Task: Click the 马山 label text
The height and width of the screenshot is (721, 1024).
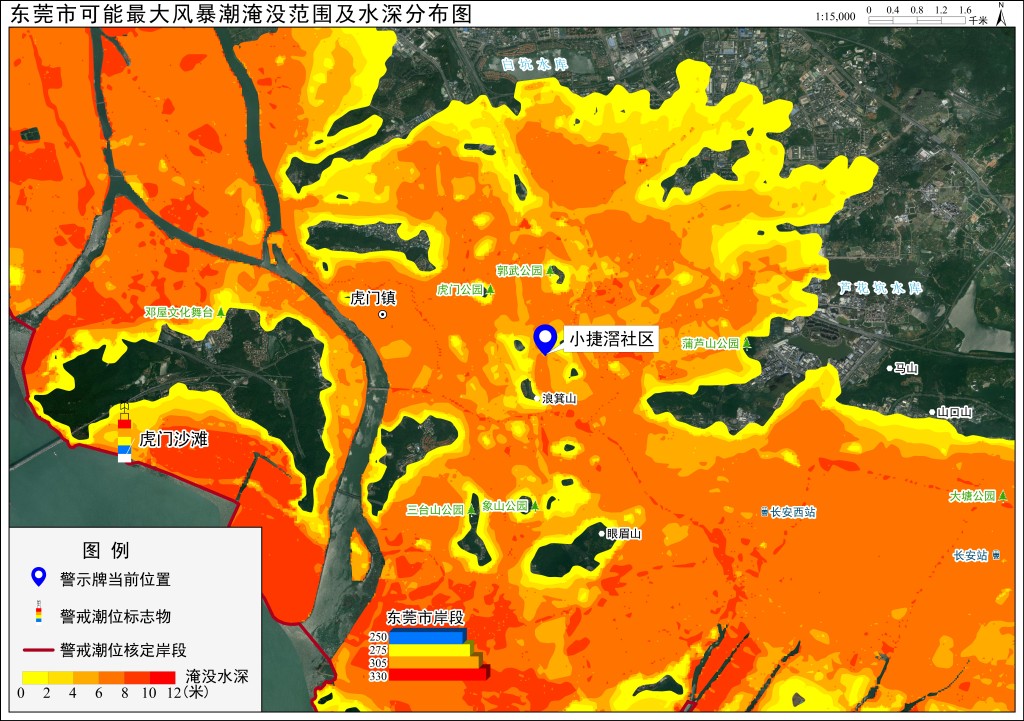Action: [x=906, y=368]
